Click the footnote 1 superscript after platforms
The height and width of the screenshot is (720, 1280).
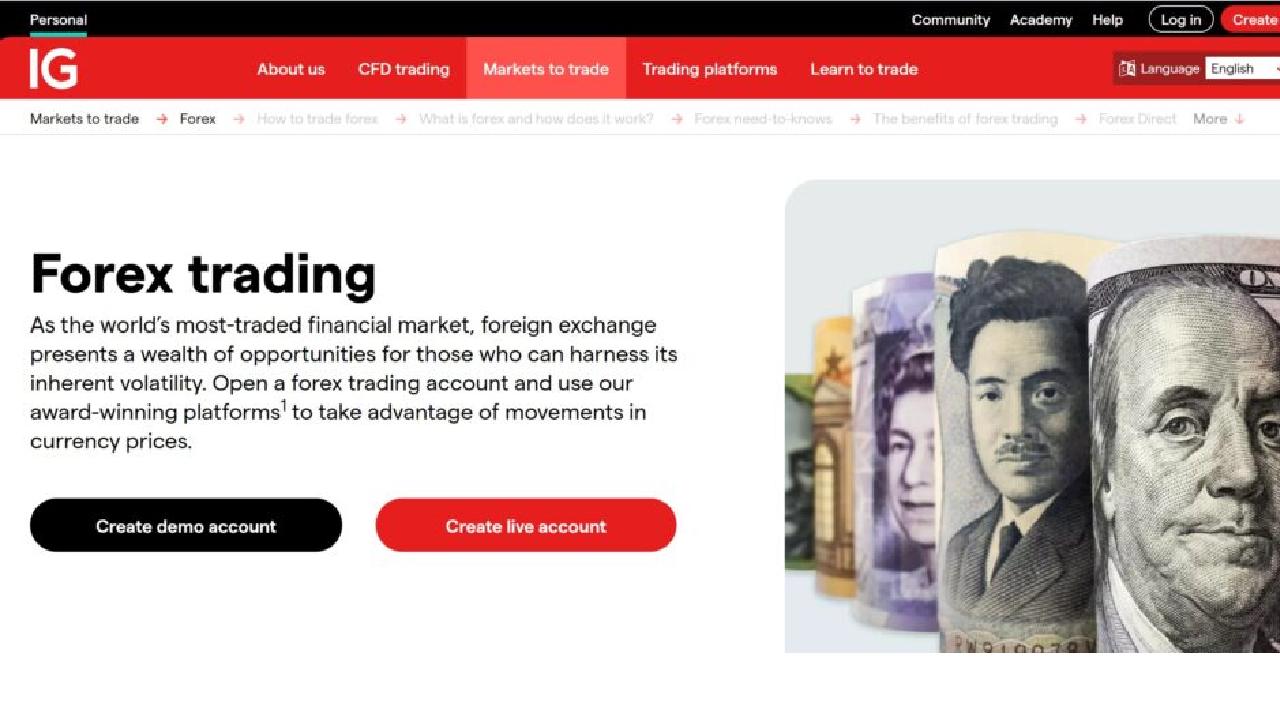283,405
